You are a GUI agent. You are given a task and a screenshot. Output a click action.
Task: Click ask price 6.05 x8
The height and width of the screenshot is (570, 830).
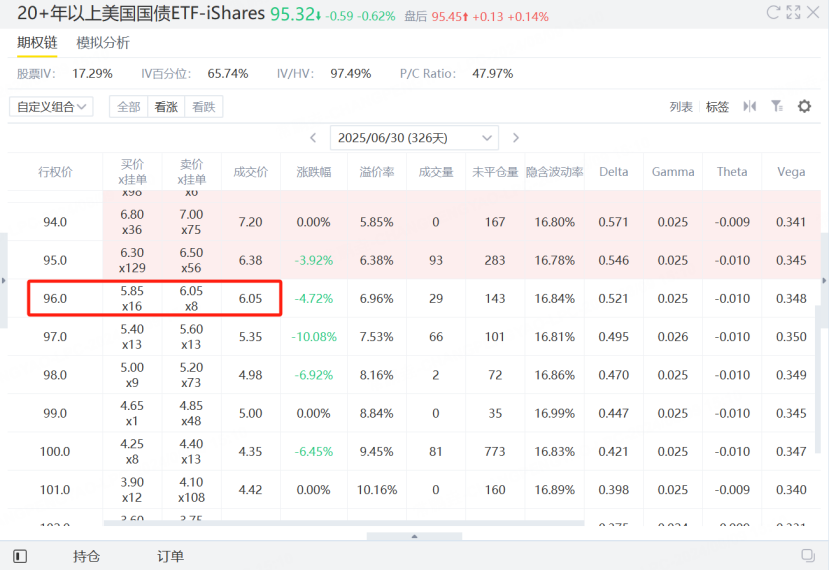(x=192, y=298)
